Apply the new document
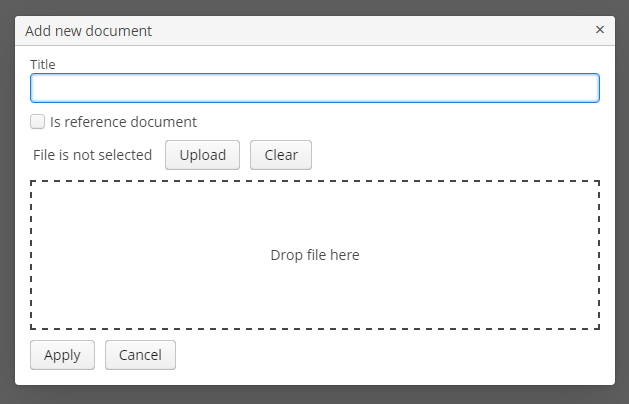The height and width of the screenshot is (404, 629). click(62, 355)
